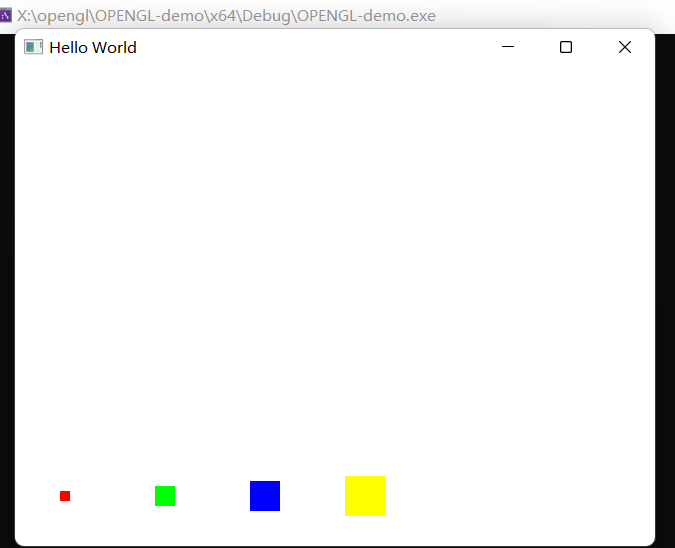The image size is (675, 548).
Task: Click the OPENGL-demo.exe console title text
Action: tap(226, 16)
